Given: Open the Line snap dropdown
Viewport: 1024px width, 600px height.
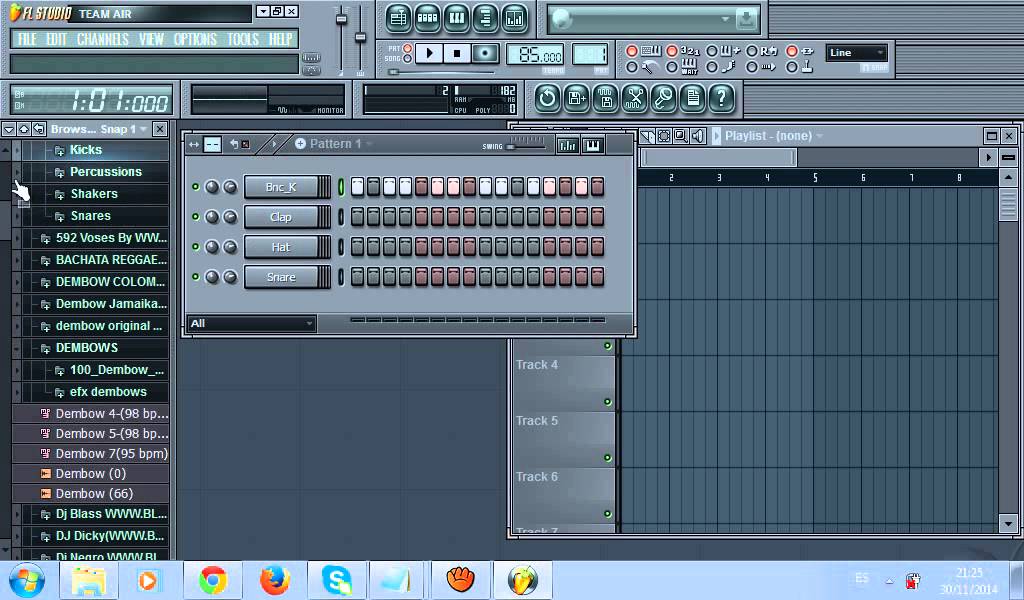Looking at the screenshot, I should pyautogui.click(x=856, y=53).
